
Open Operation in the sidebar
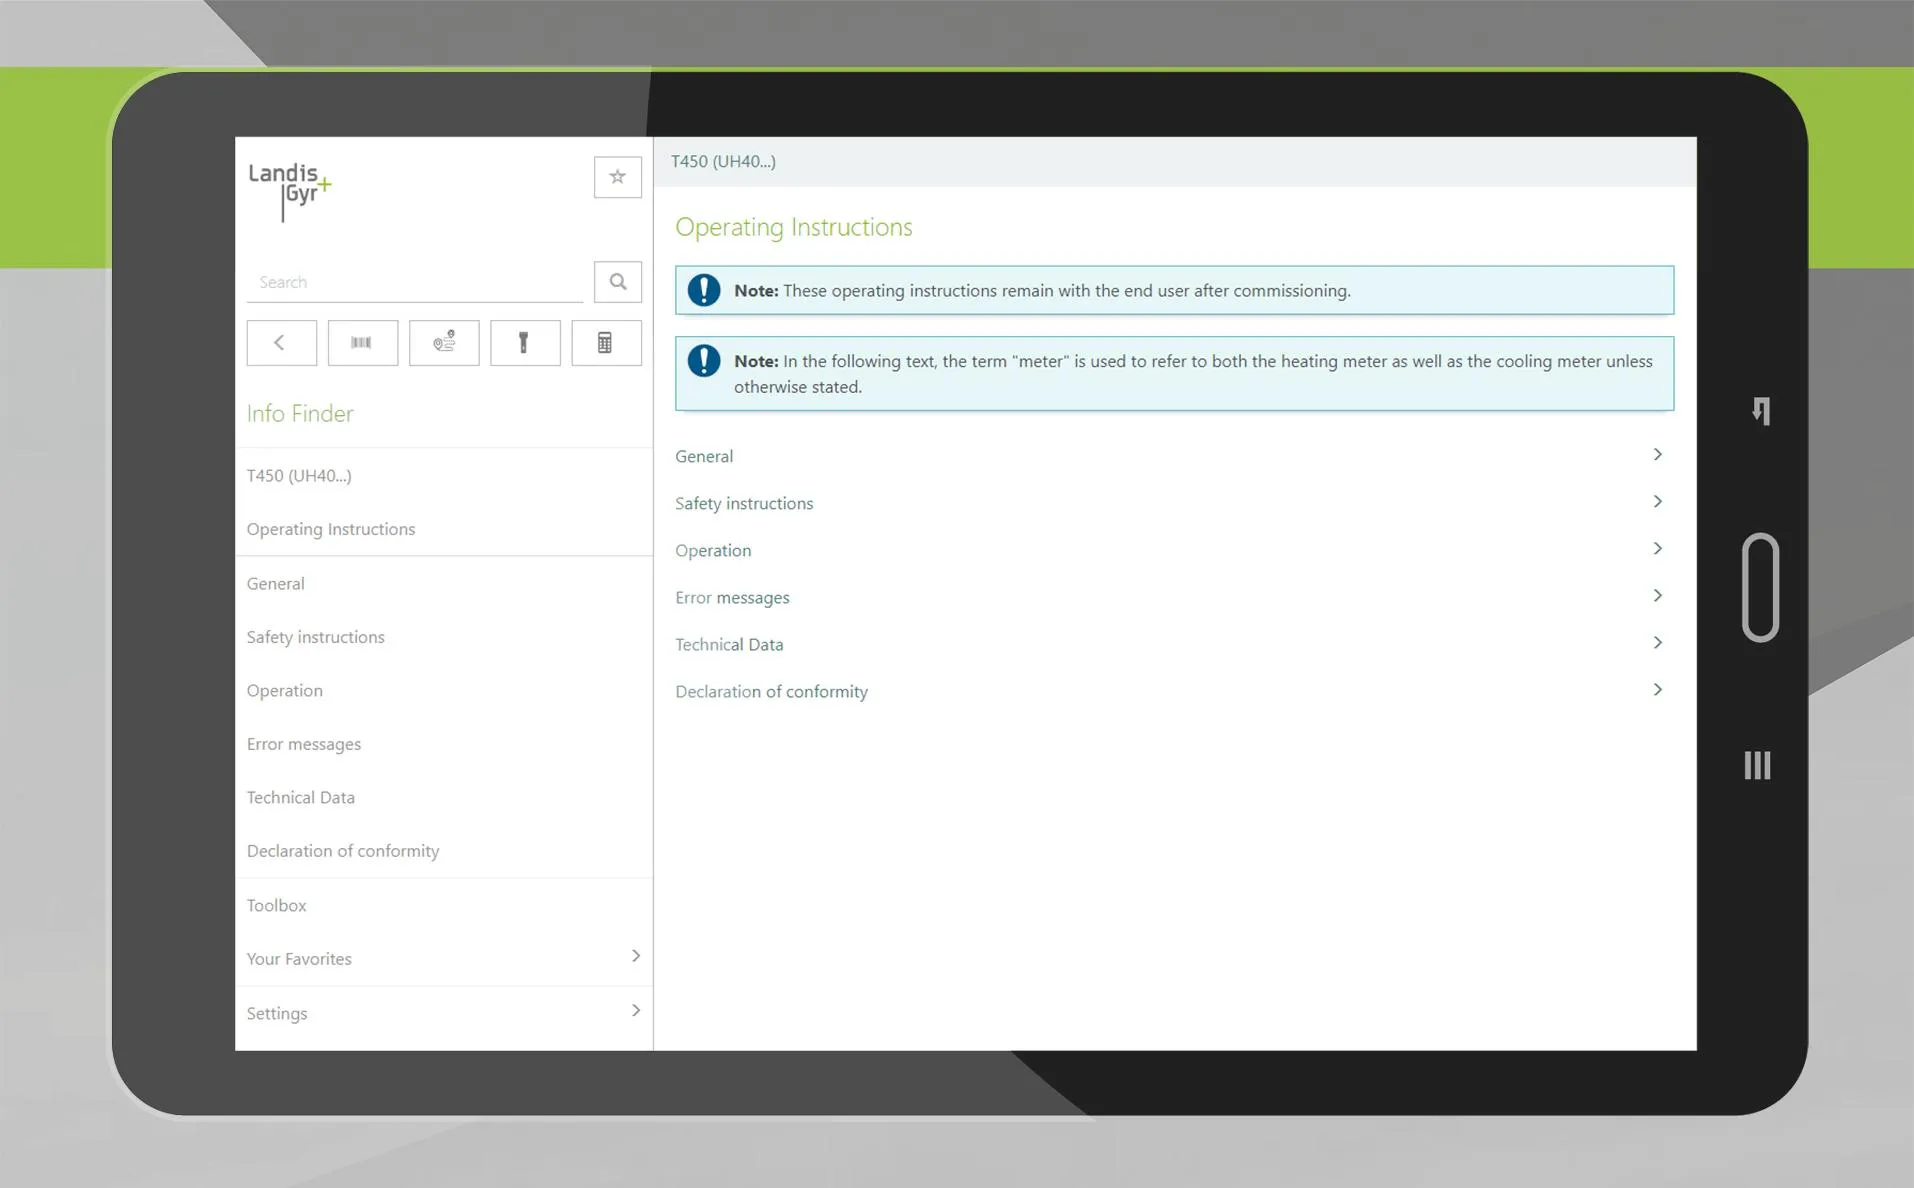pos(285,690)
